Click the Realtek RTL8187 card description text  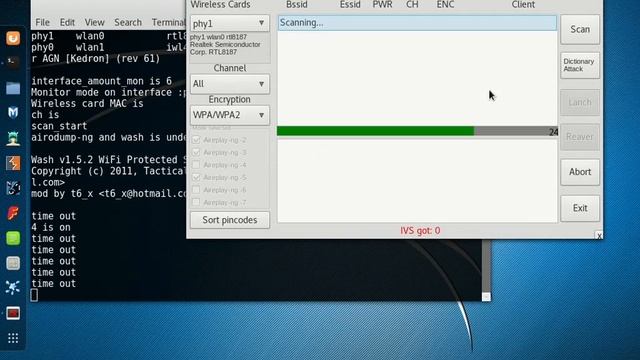(225, 44)
